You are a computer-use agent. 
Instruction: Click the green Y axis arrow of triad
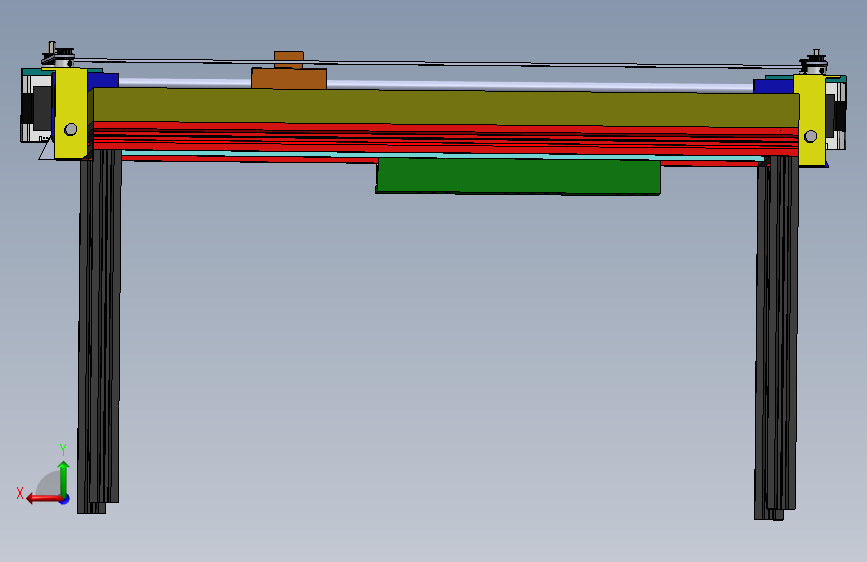[64, 478]
